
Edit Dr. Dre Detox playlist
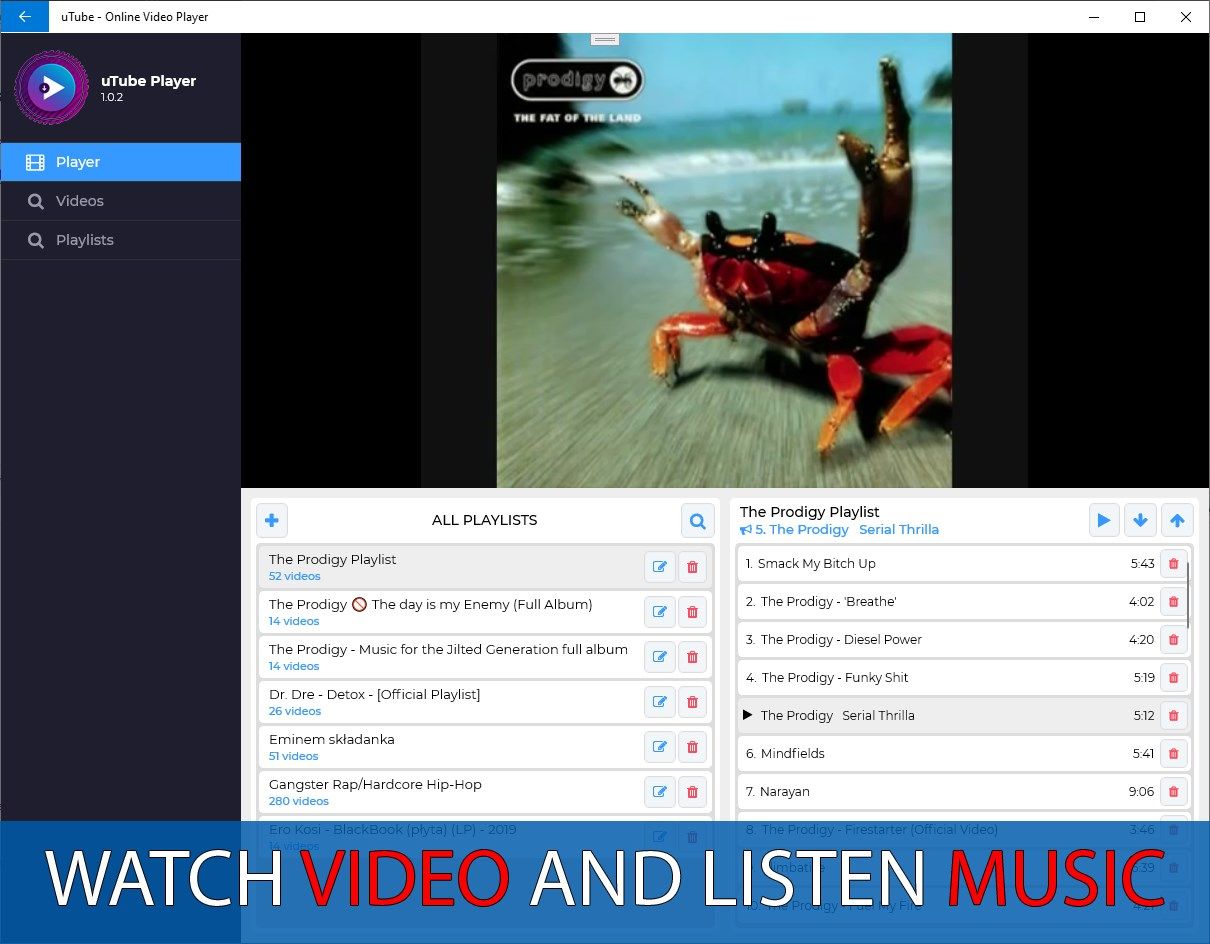point(660,702)
